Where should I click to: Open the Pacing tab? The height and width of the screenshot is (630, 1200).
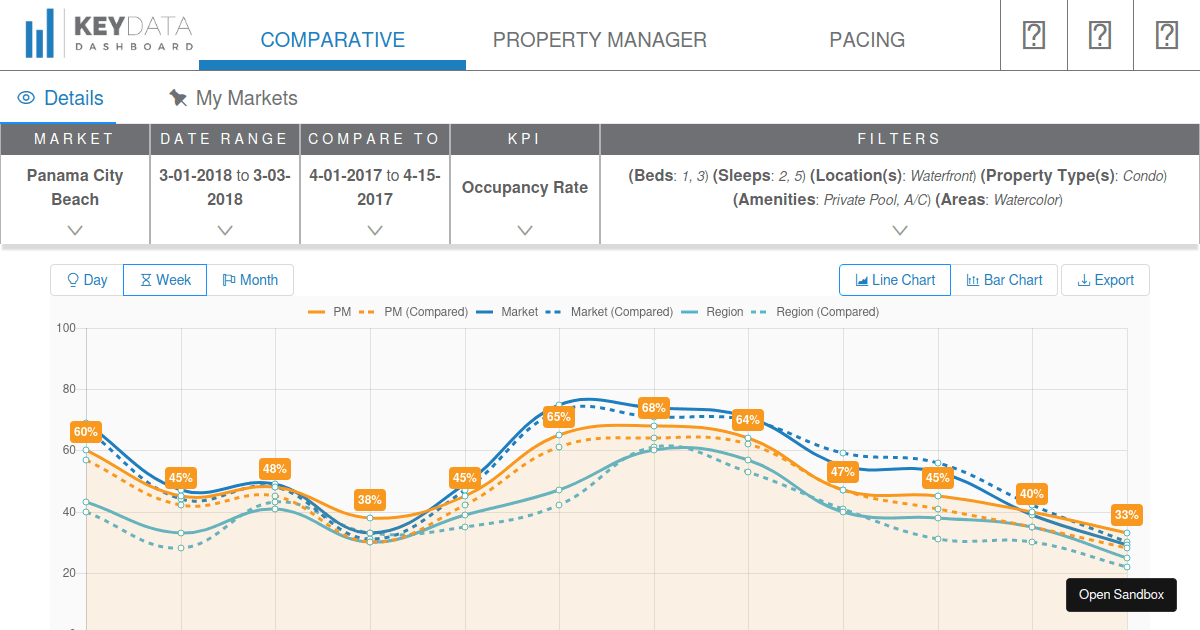tap(867, 40)
